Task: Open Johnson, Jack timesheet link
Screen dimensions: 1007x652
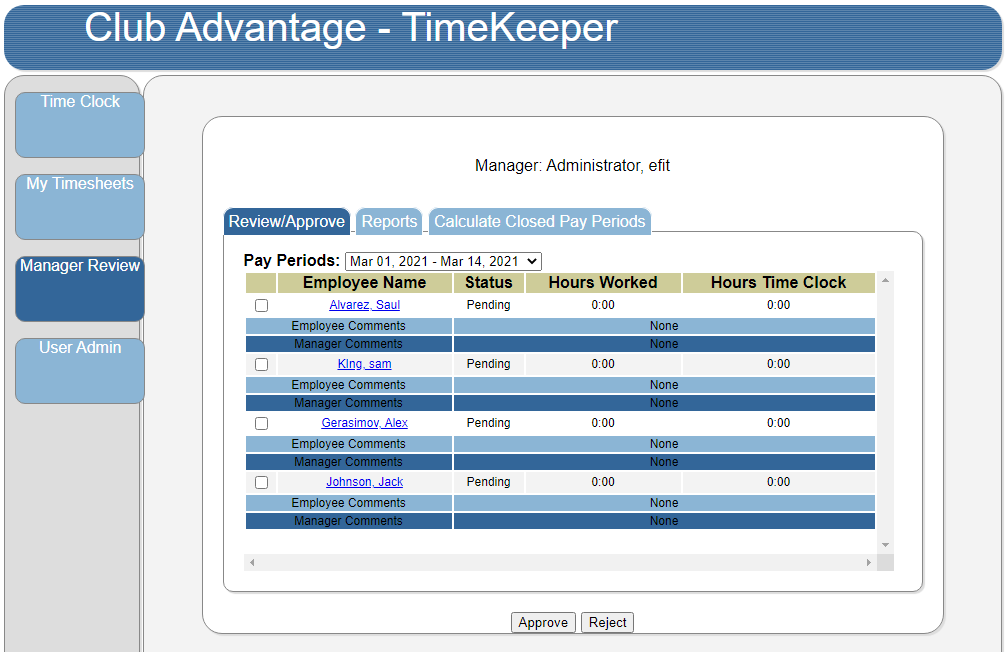Action: 364,482
